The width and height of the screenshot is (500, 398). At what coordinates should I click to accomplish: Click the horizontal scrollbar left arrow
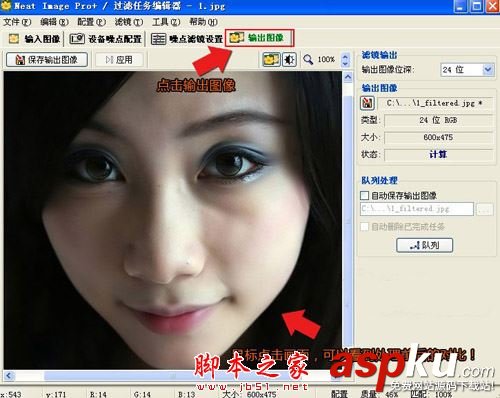(x=9, y=376)
